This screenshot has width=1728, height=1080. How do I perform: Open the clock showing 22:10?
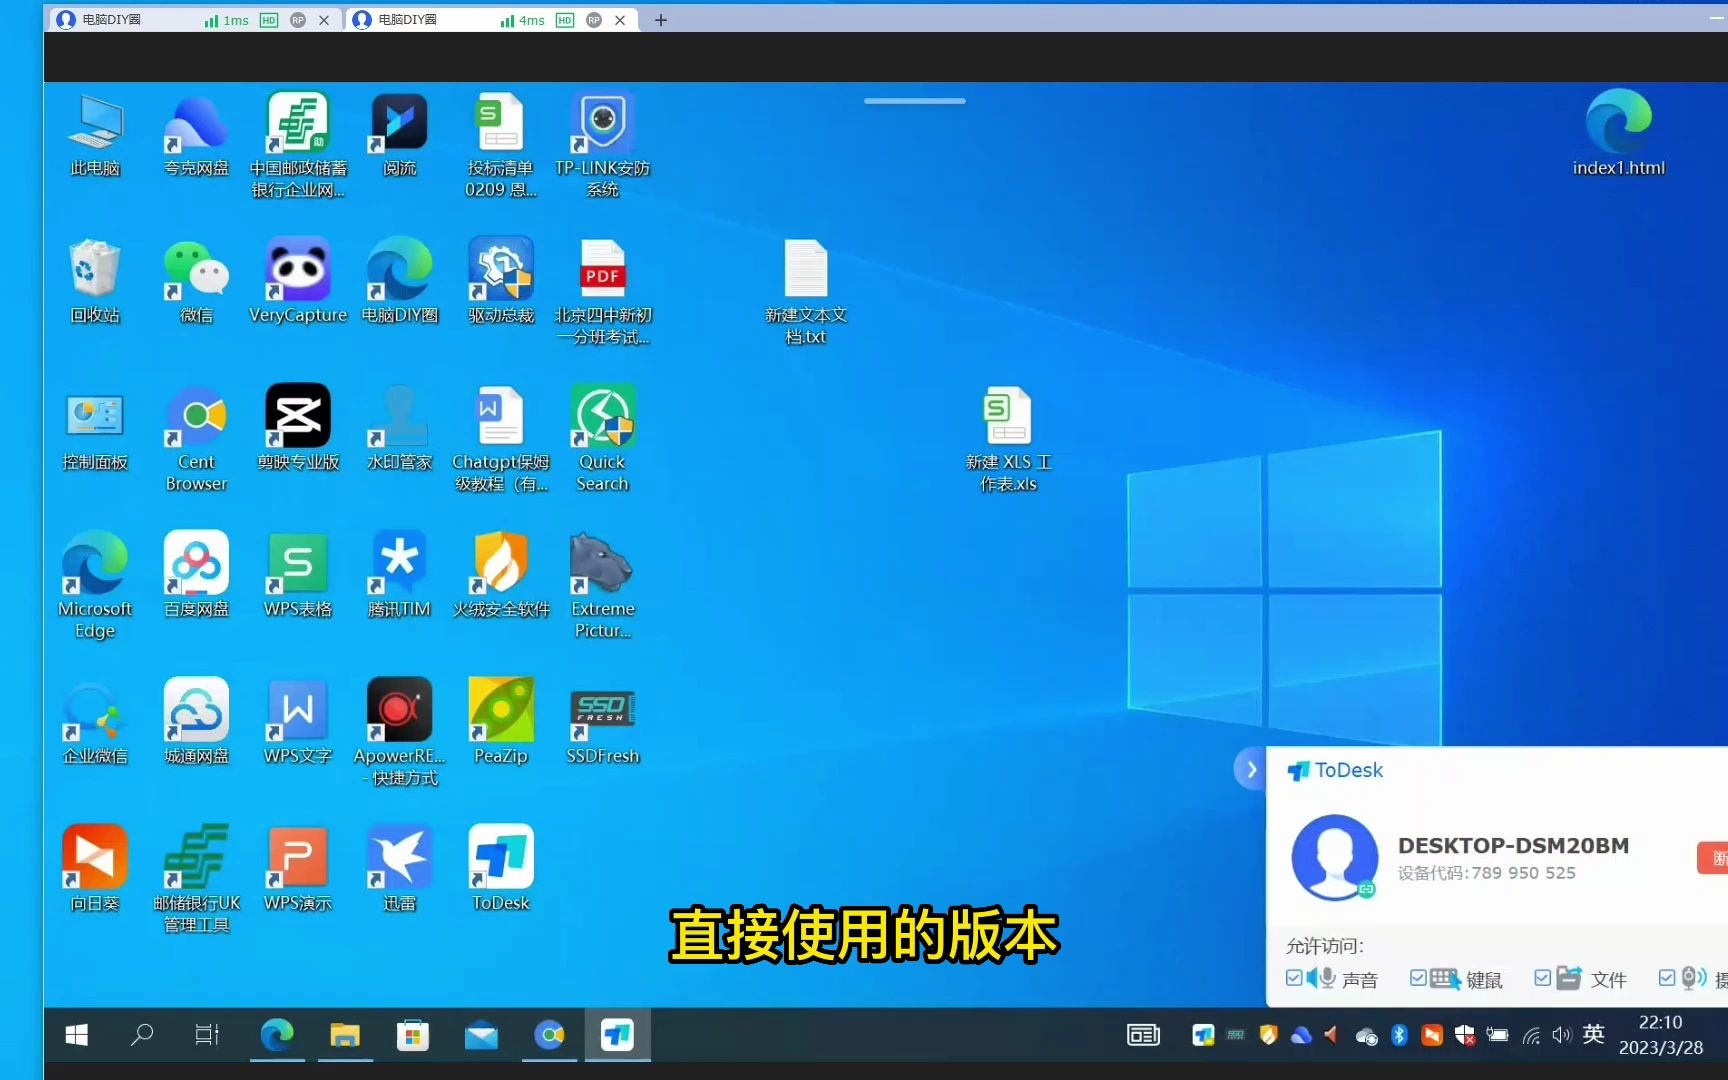click(1661, 1035)
